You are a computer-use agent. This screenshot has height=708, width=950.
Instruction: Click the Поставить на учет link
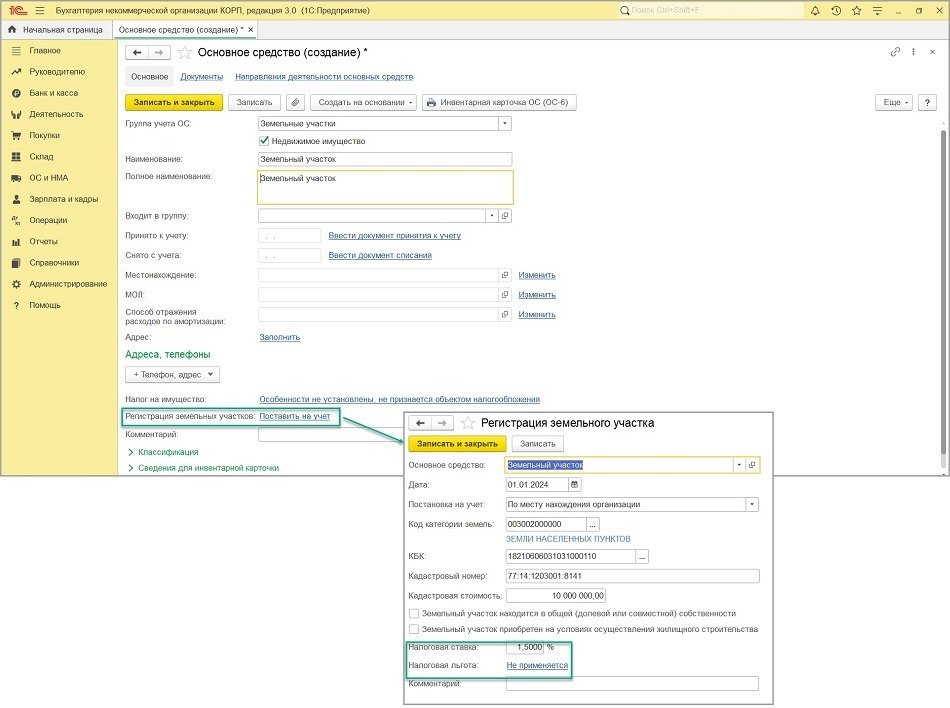pyautogui.click(x=294, y=415)
